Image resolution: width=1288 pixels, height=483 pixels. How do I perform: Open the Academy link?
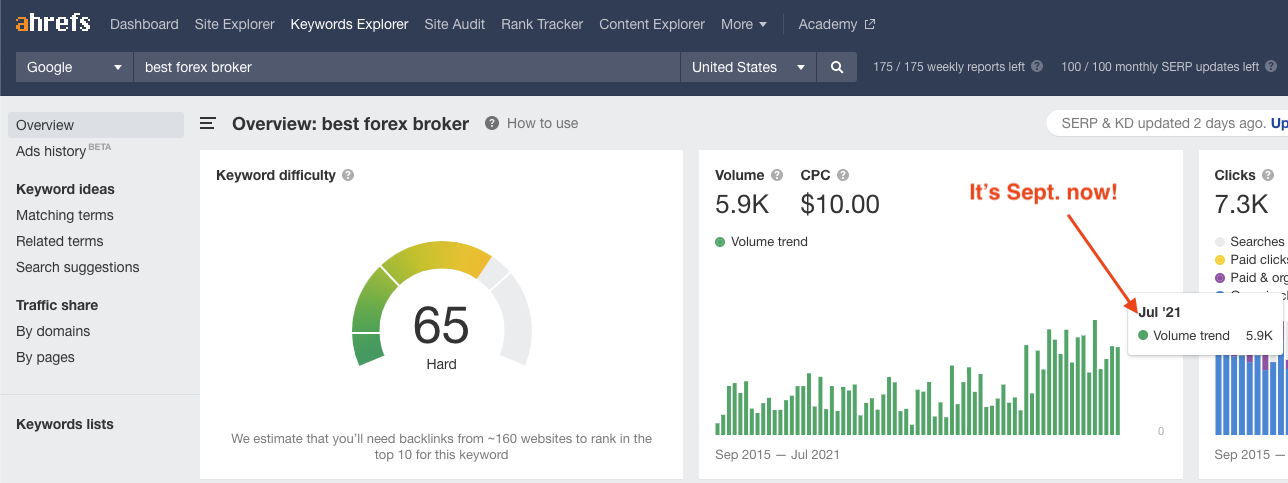click(828, 24)
